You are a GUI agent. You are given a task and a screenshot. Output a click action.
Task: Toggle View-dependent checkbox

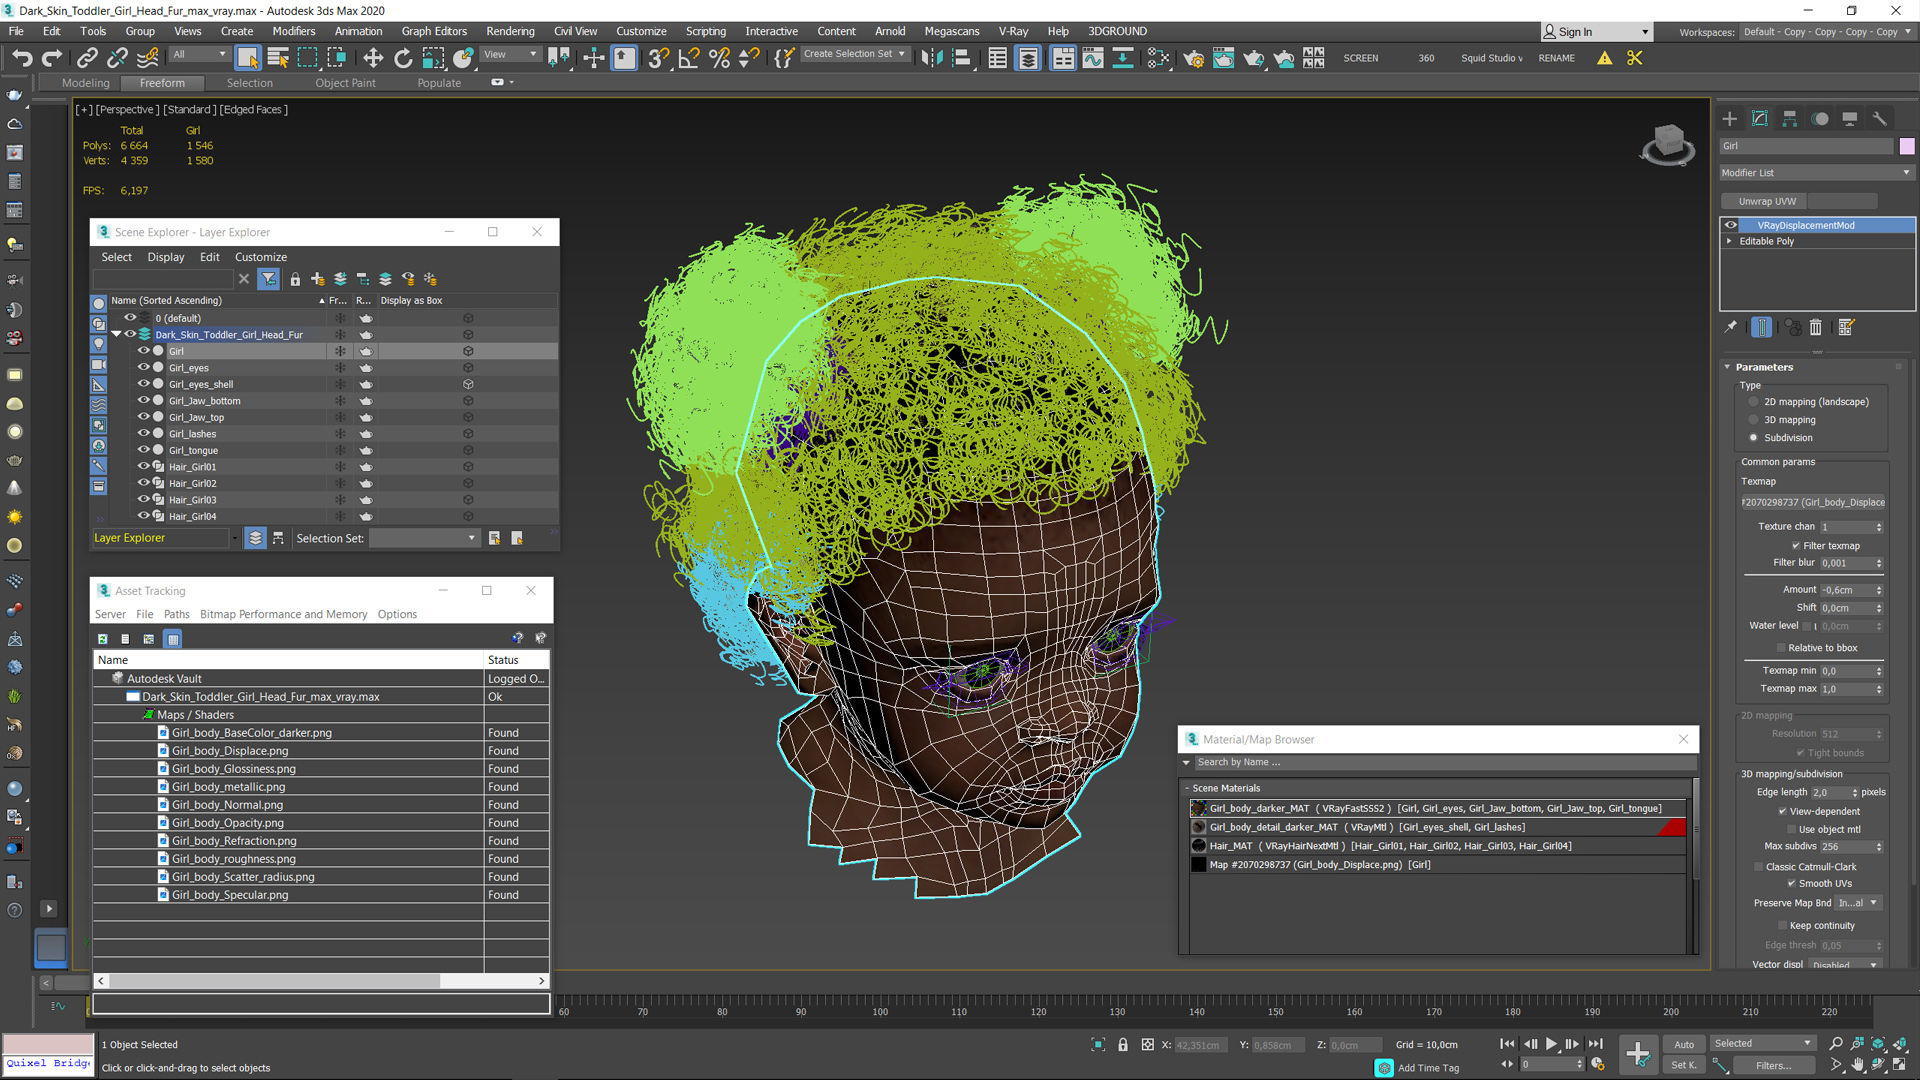[x=1782, y=812]
